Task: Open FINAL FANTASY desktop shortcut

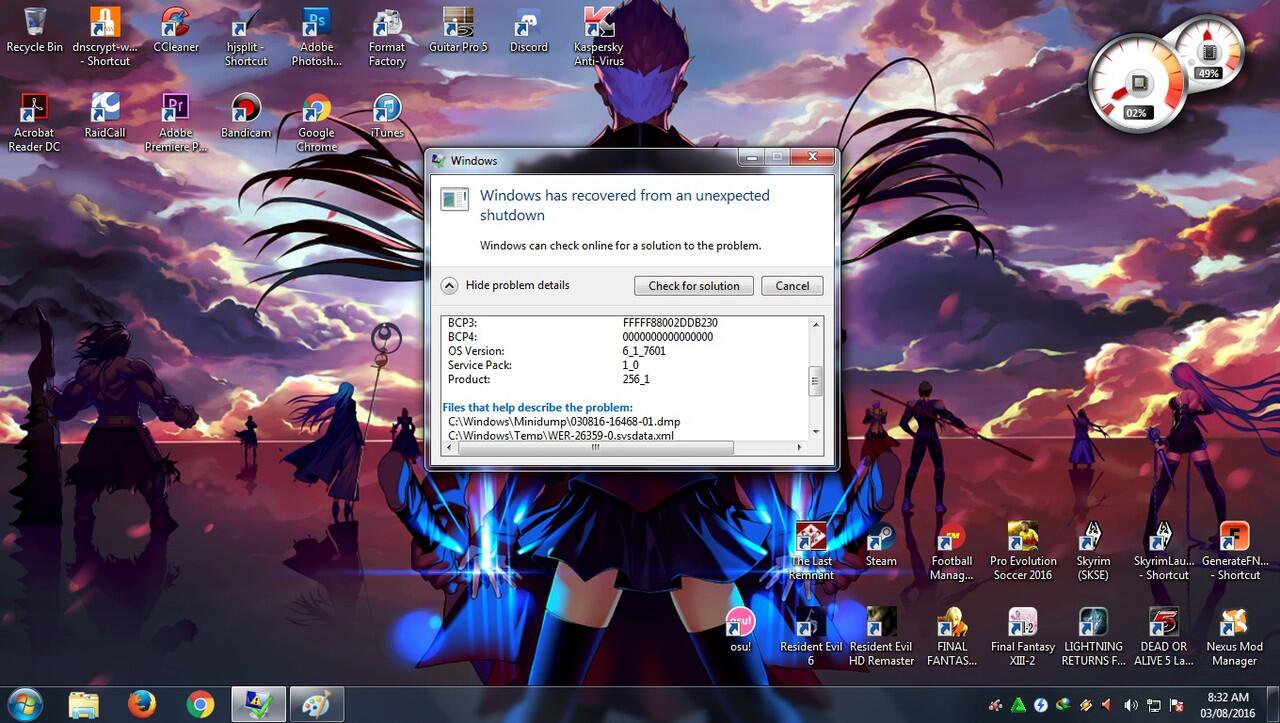Action: [951, 637]
